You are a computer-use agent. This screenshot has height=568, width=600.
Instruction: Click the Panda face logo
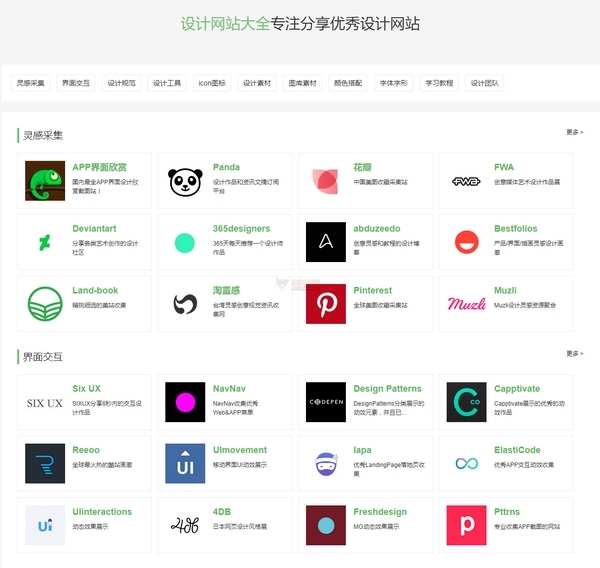pos(185,182)
